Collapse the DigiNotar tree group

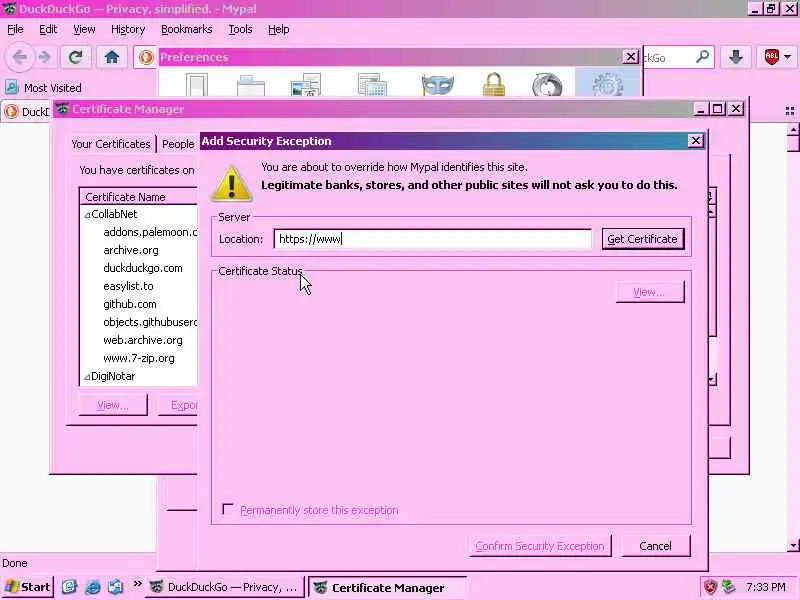pyautogui.click(x=87, y=377)
